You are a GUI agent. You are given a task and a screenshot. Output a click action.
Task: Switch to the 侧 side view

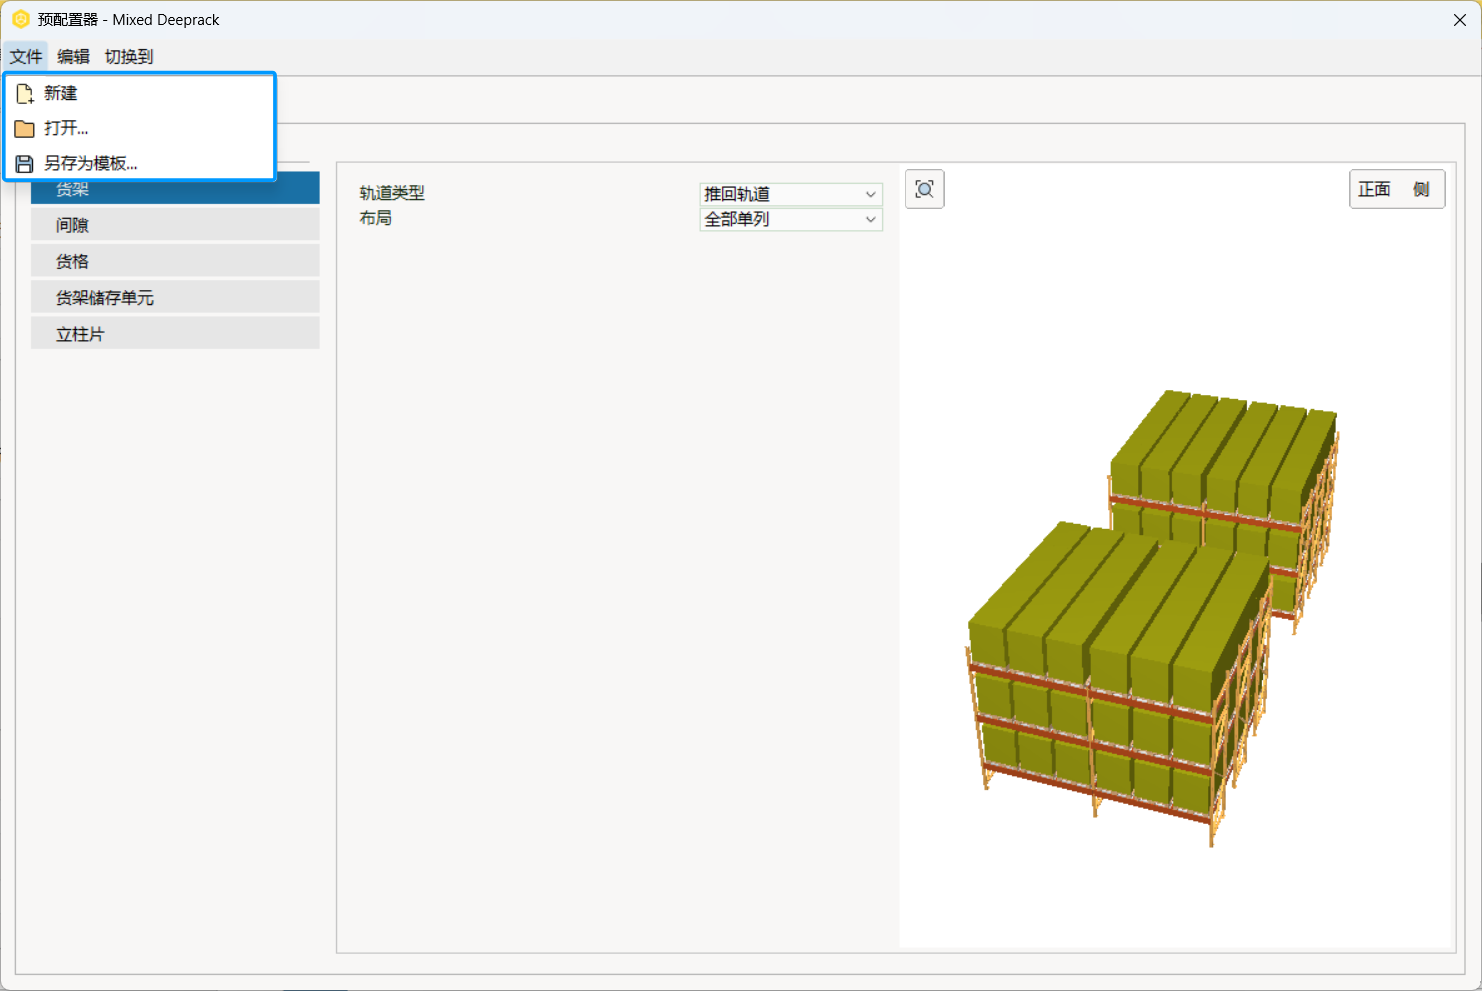[x=1421, y=190]
